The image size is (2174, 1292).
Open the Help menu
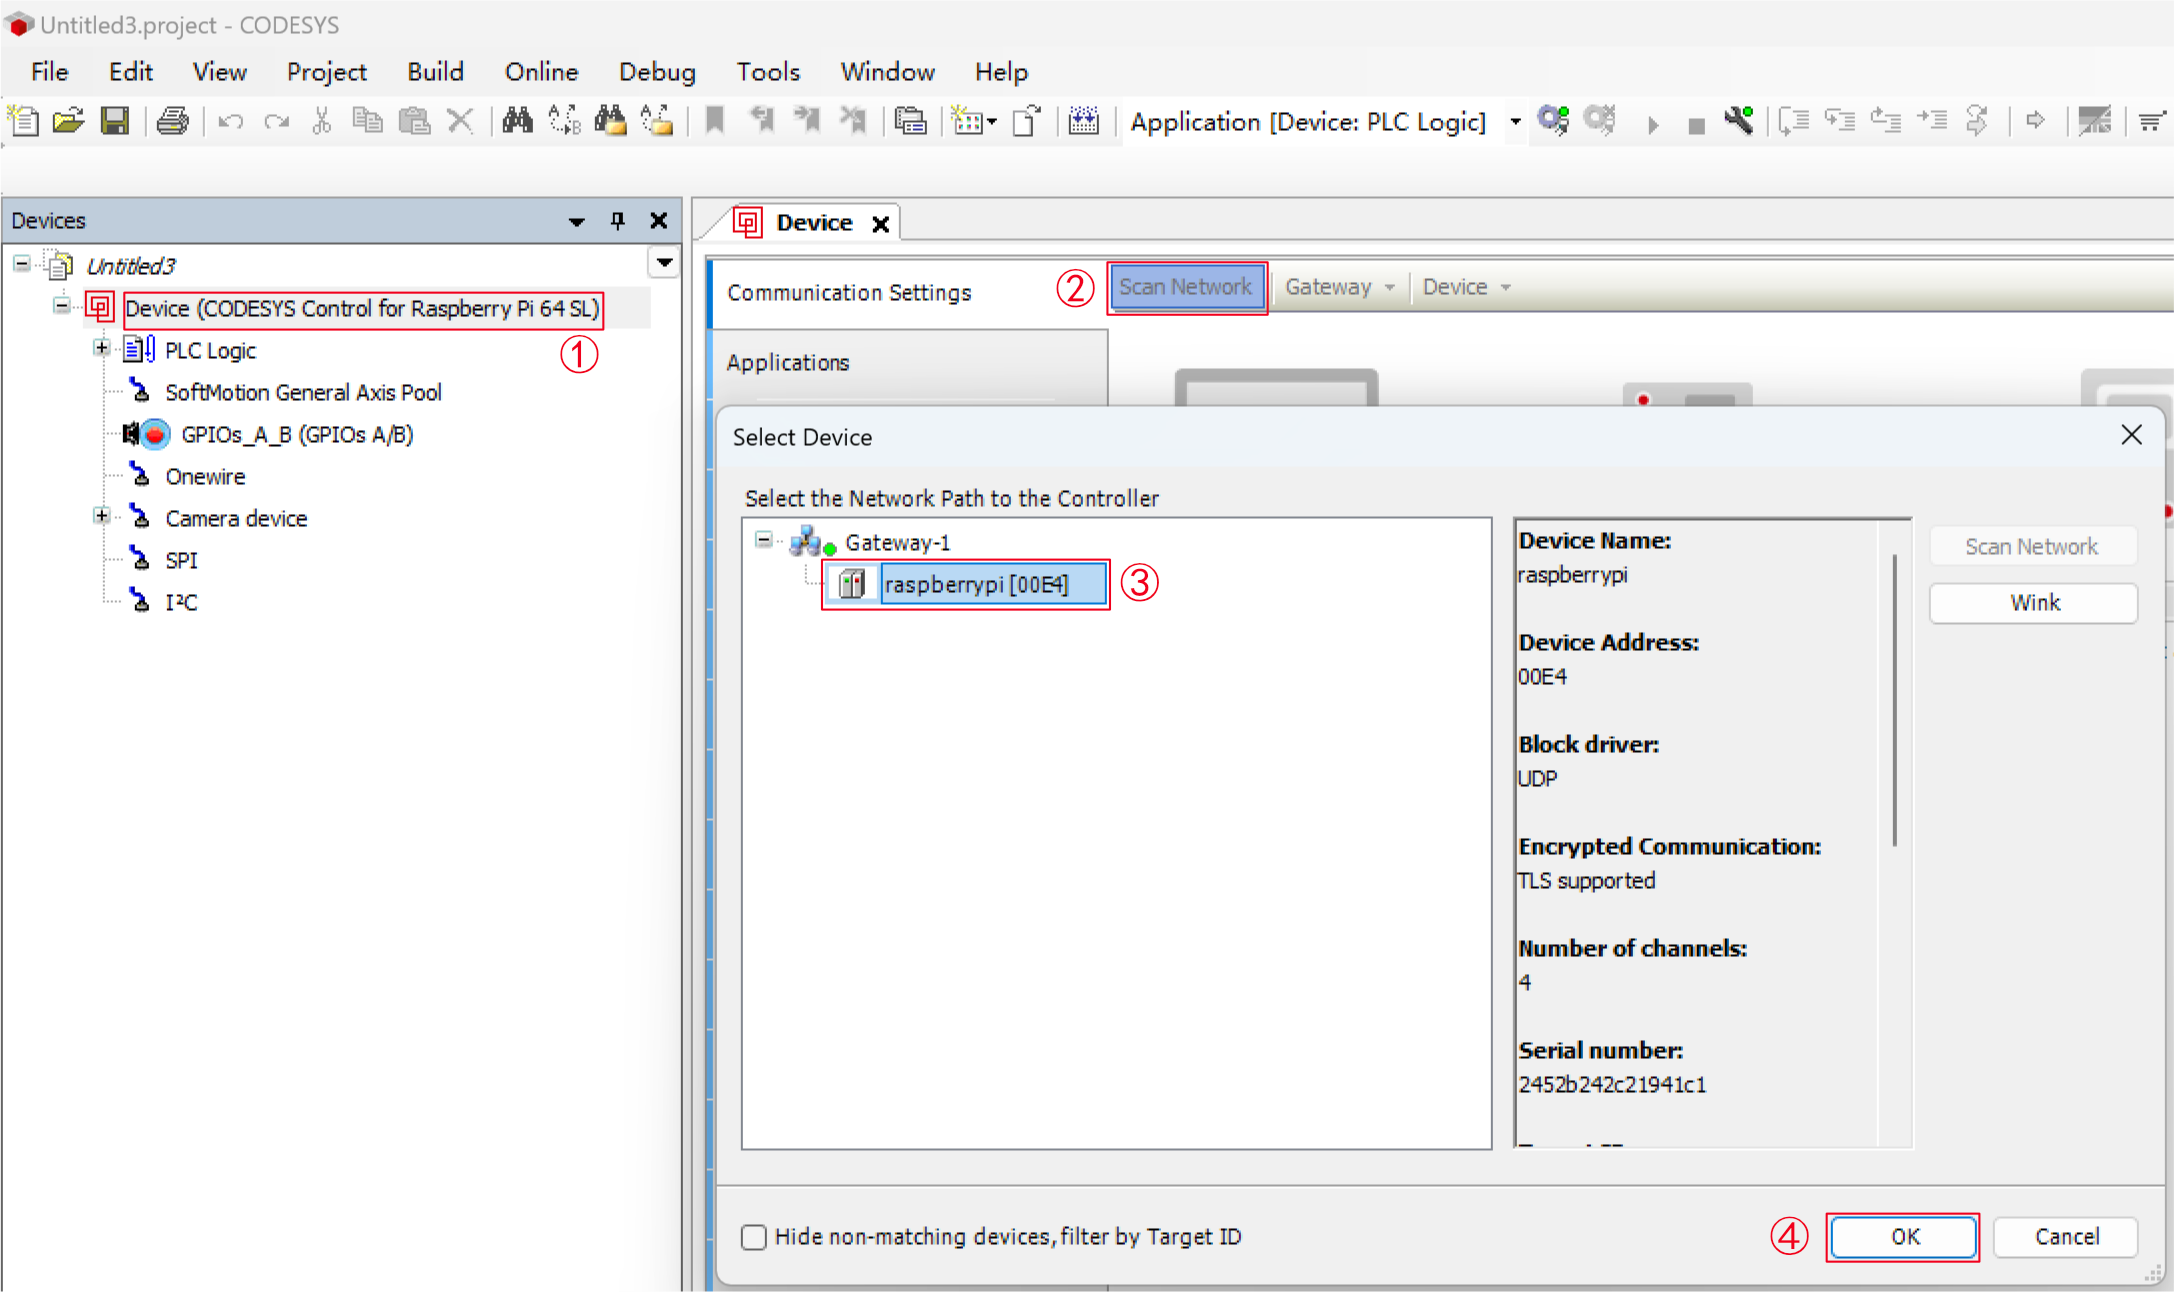[1001, 72]
